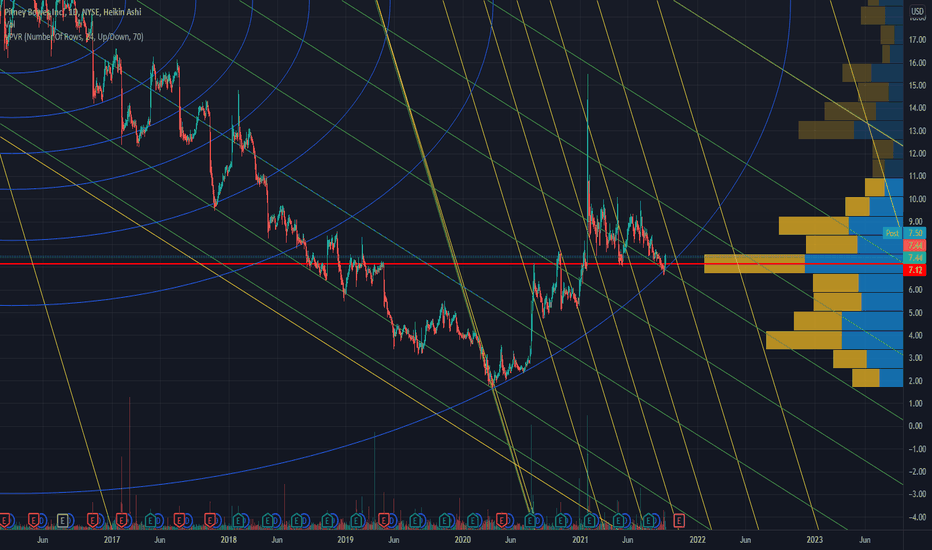Image resolution: width=932 pixels, height=550 pixels.
Task: Click the 2018 time axis label
Action: (x=228, y=540)
